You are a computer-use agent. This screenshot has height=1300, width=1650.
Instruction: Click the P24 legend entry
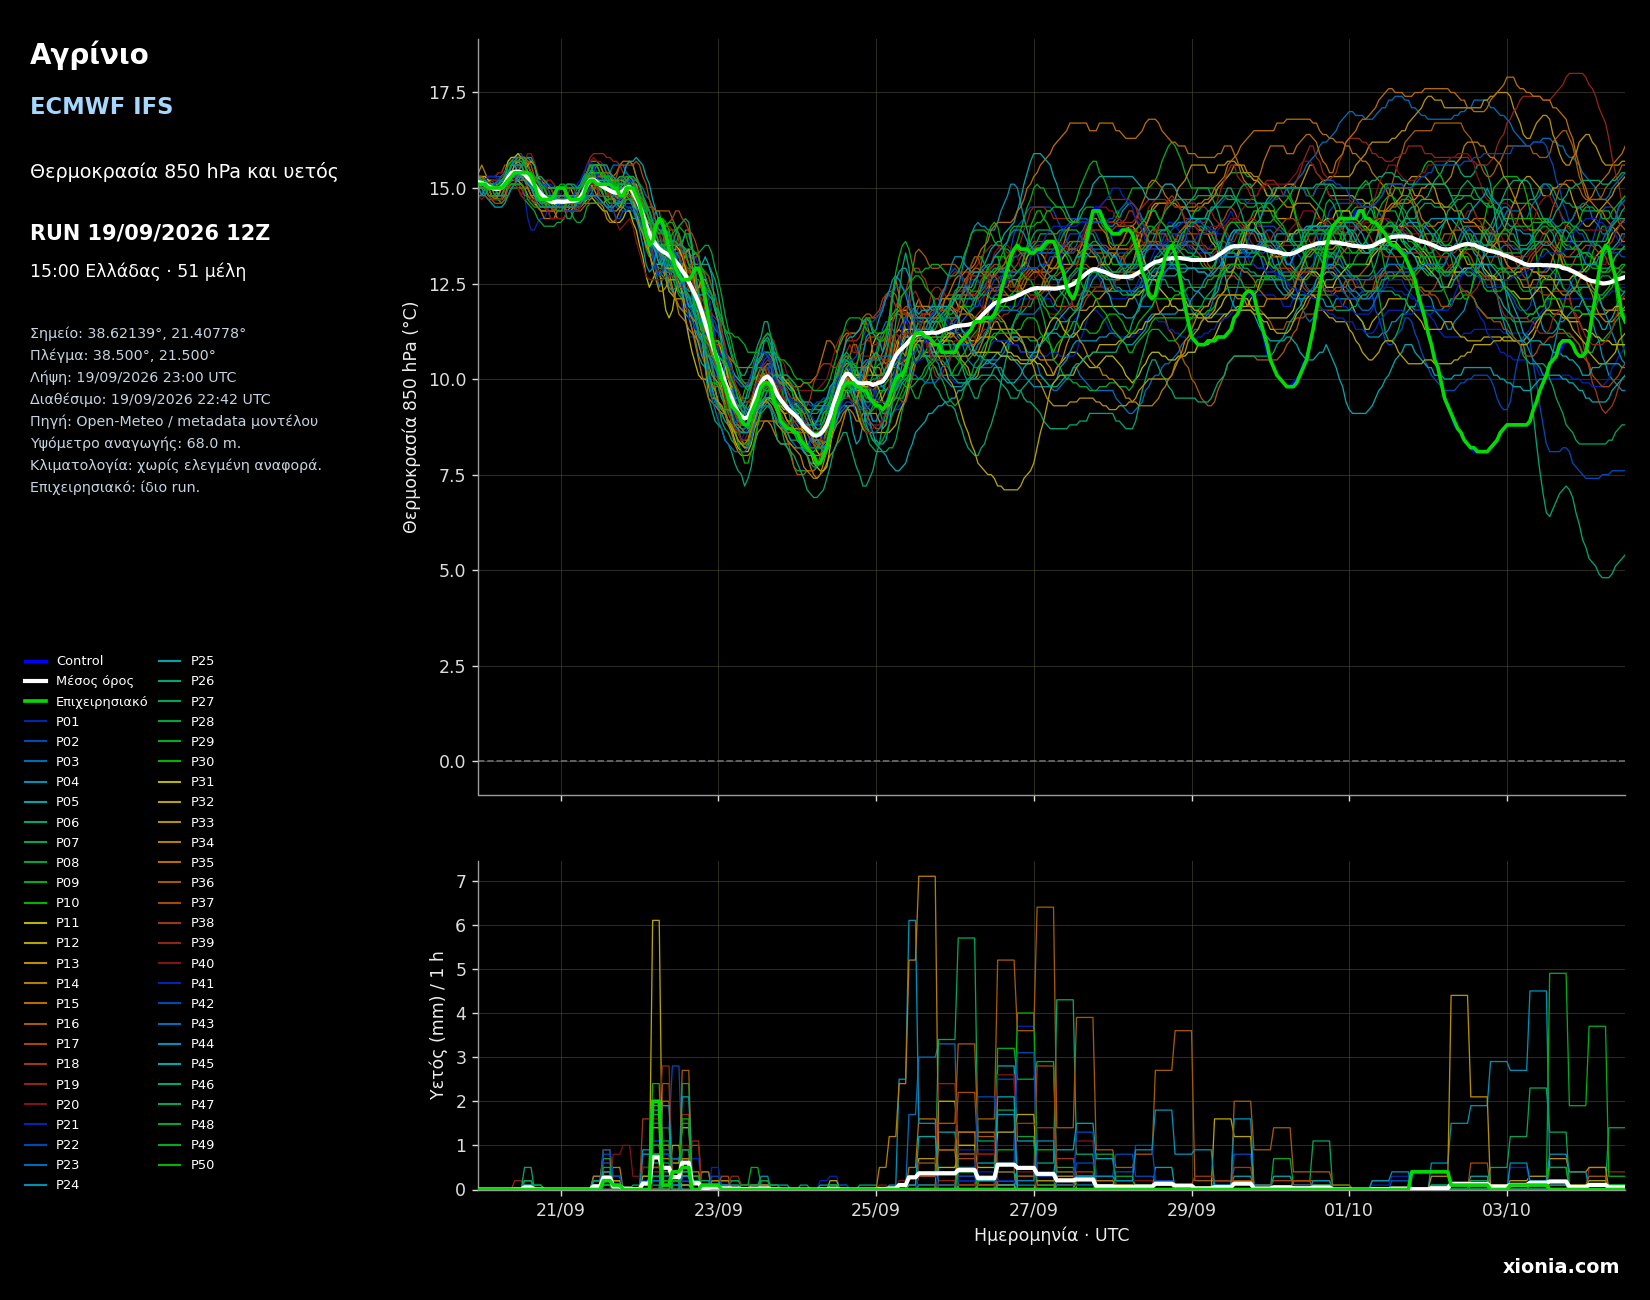(x=52, y=1185)
